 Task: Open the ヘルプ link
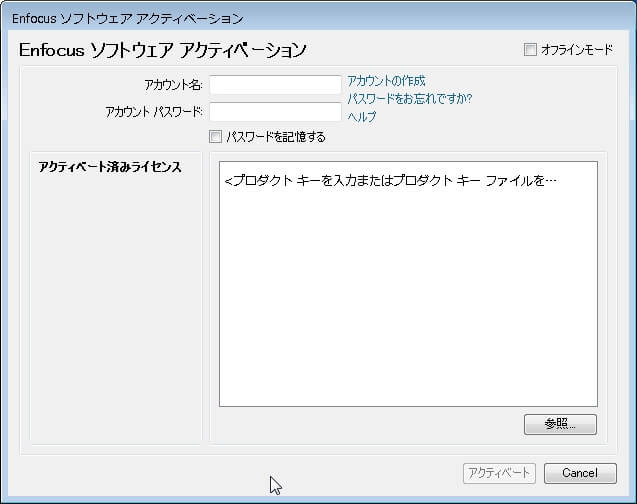[362, 117]
